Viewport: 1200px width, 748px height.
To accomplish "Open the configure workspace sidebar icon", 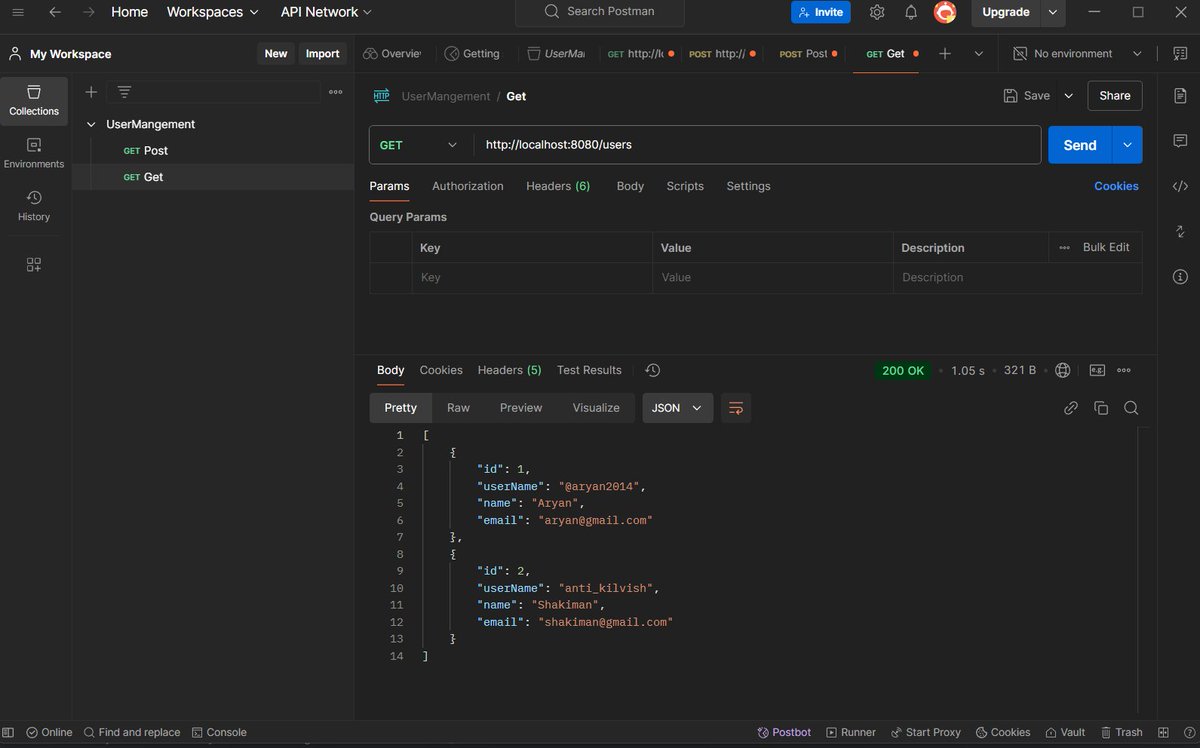I will click(34, 265).
